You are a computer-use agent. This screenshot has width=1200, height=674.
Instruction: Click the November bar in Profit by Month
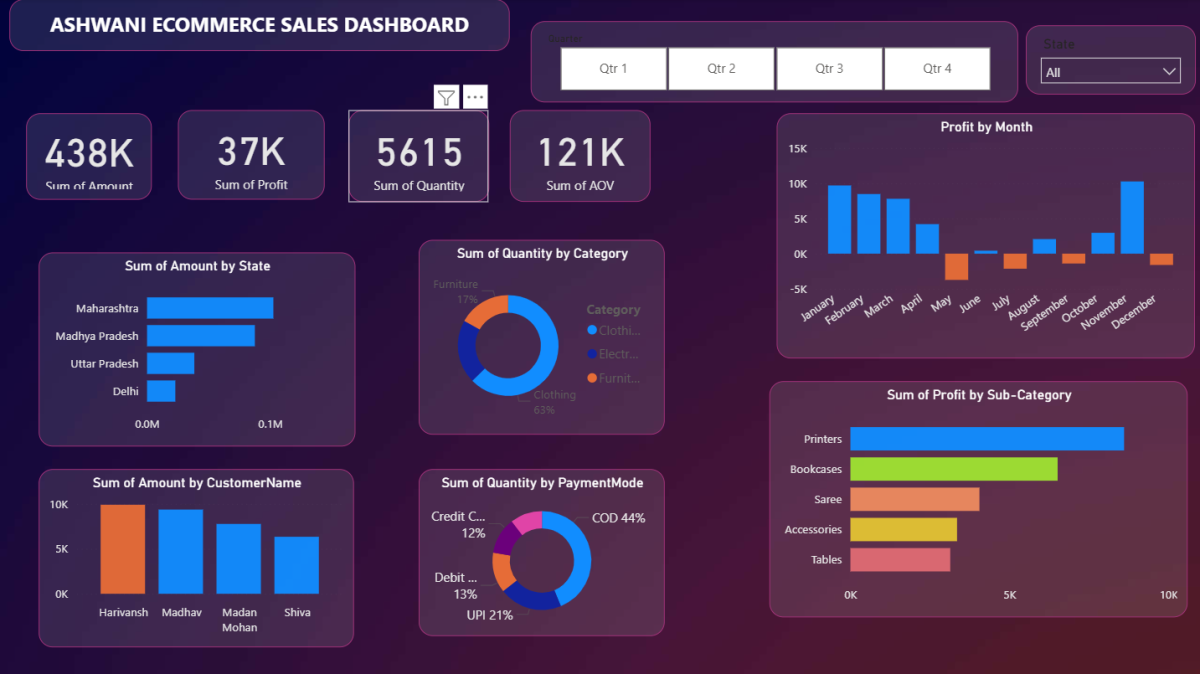tap(1132, 217)
